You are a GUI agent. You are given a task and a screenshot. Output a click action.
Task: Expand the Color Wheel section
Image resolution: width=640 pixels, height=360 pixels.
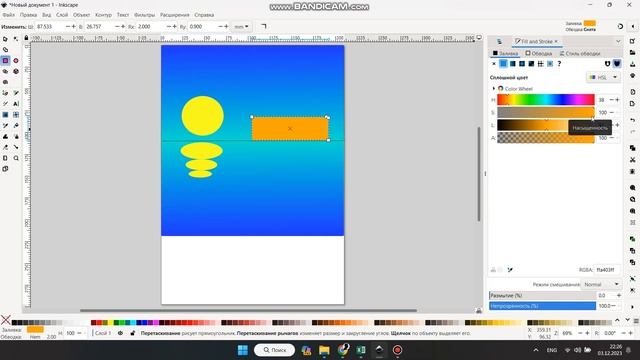pos(494,89)
